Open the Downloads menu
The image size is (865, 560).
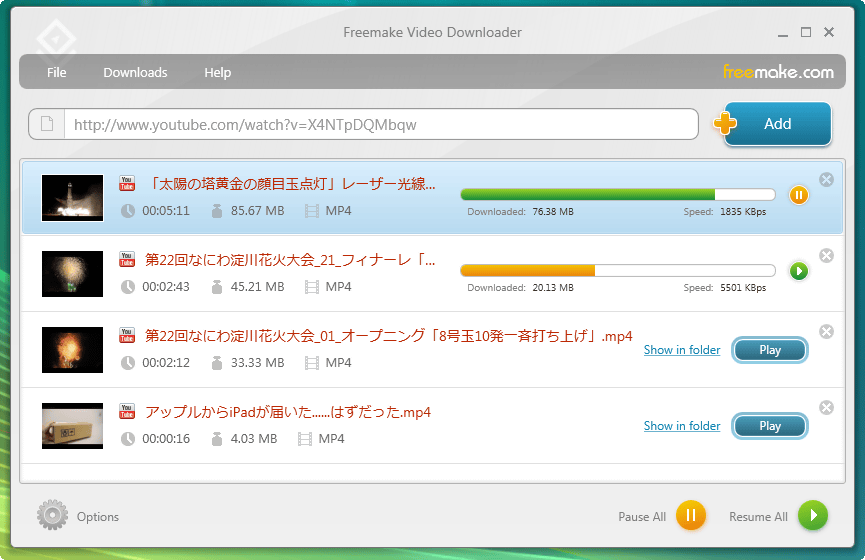(x=135, y=72)
